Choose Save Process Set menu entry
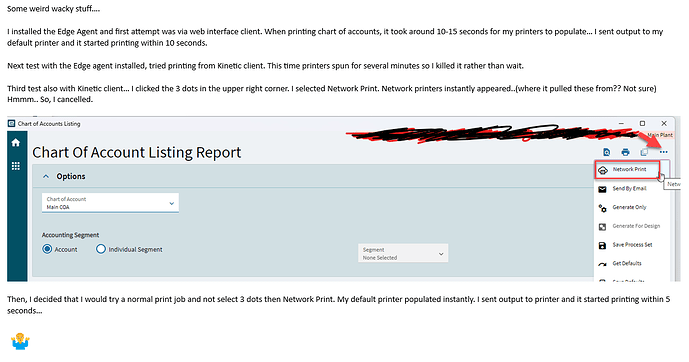Image resolution: width=689 pixels, height=362 pixels. 631,245
